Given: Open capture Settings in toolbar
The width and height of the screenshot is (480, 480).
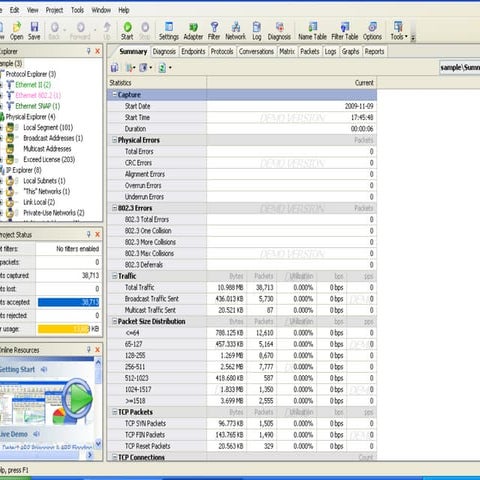Looking at the screenshot, I should [x=169, y=31].
